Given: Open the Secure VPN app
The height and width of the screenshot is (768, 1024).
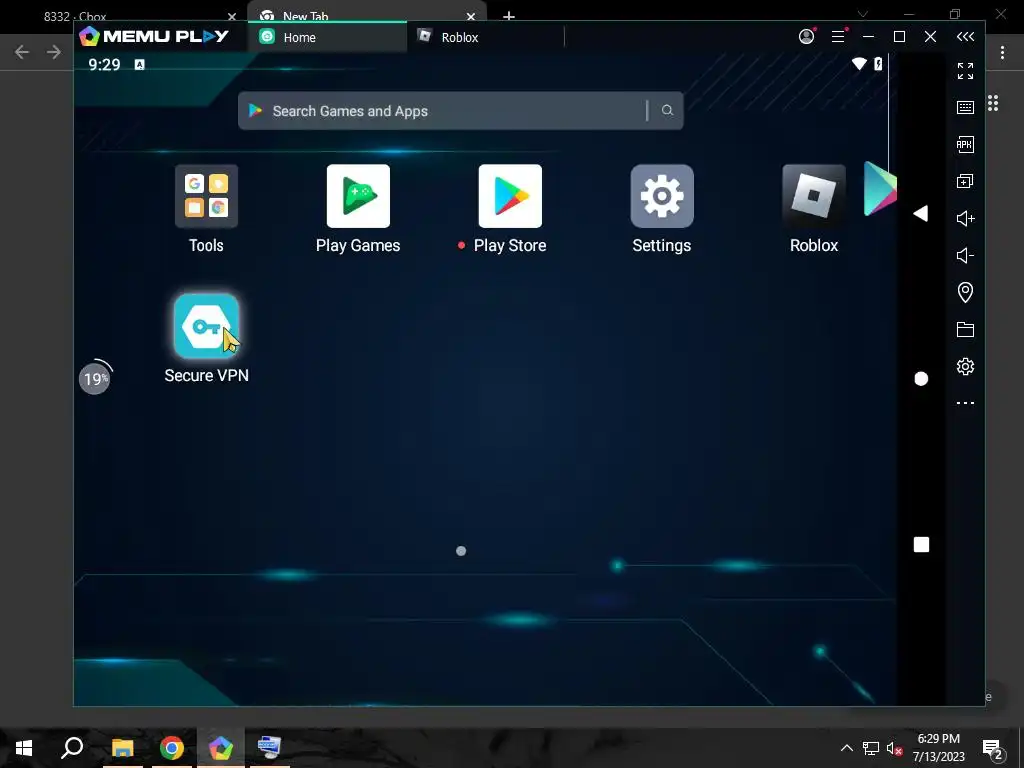Looking at the screenshot, I should (x=206, y=326).
